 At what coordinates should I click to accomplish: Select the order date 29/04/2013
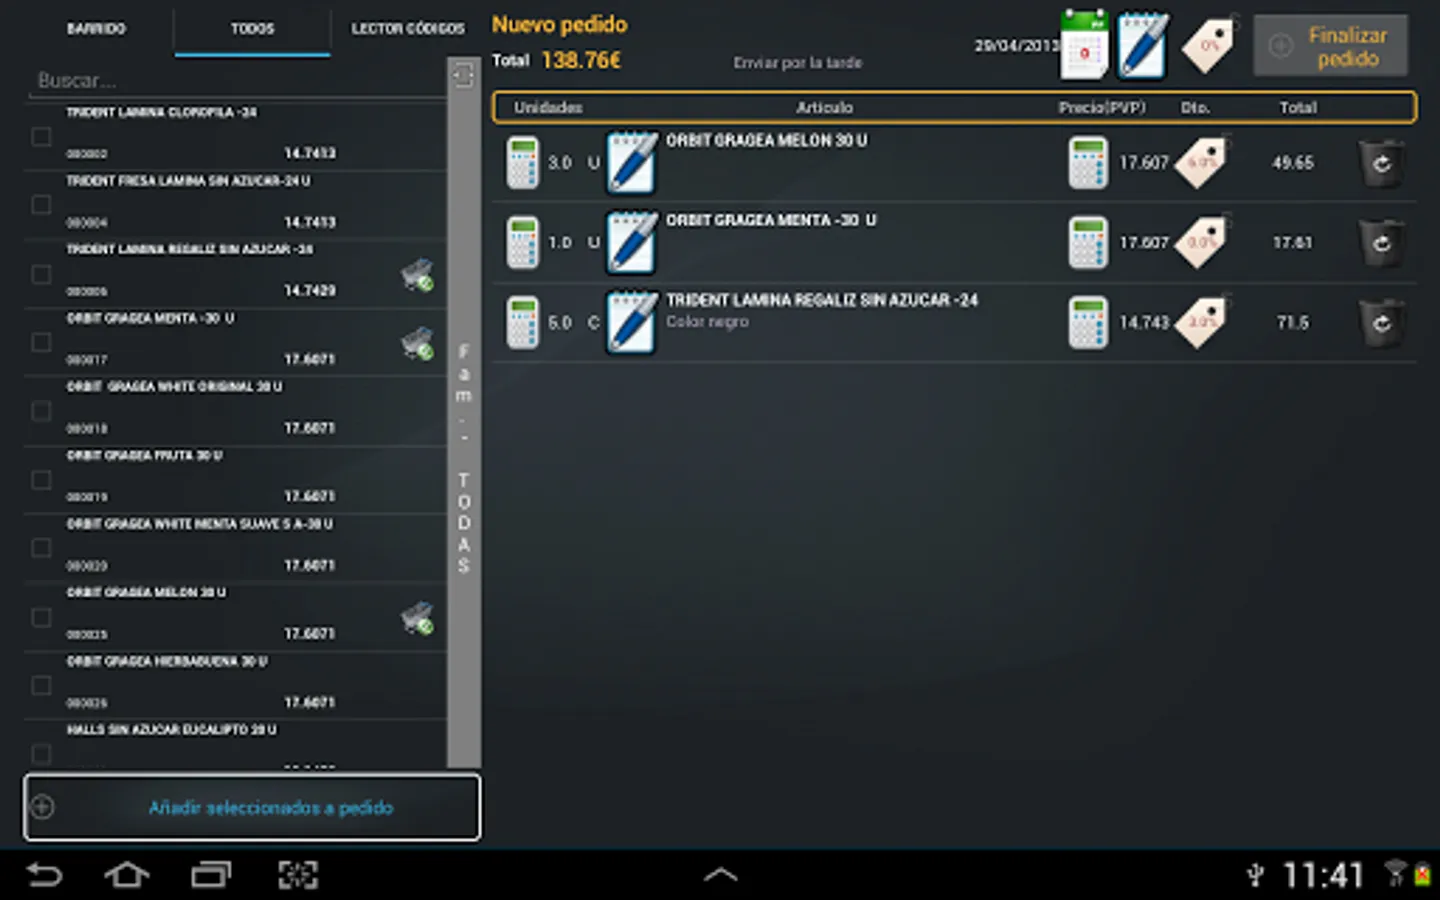(x=1016, y=45)
